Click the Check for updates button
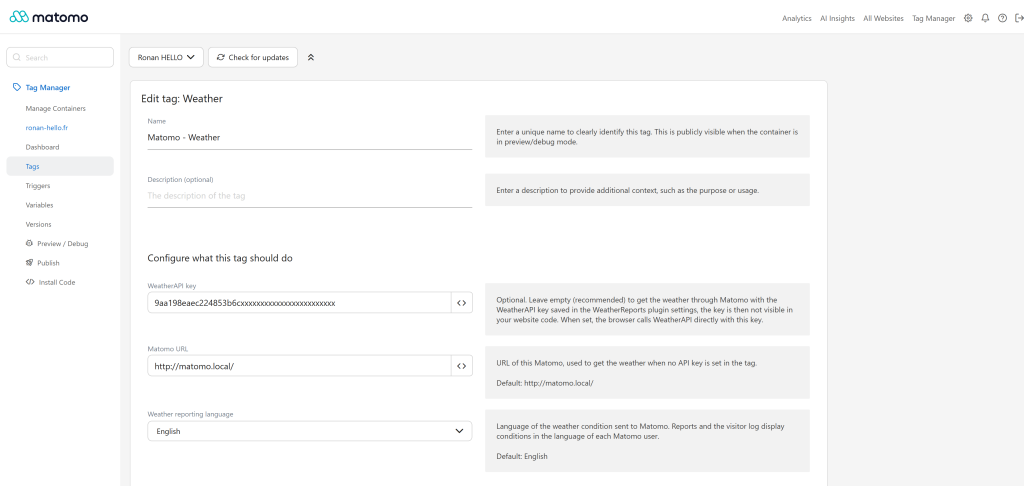1024x486 pixels. click(253, 57)
